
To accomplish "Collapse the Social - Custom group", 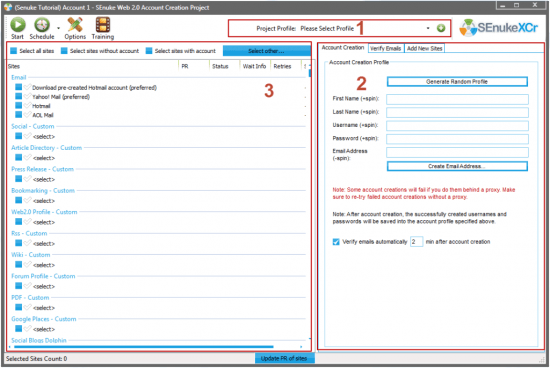I will pos(33,126).
